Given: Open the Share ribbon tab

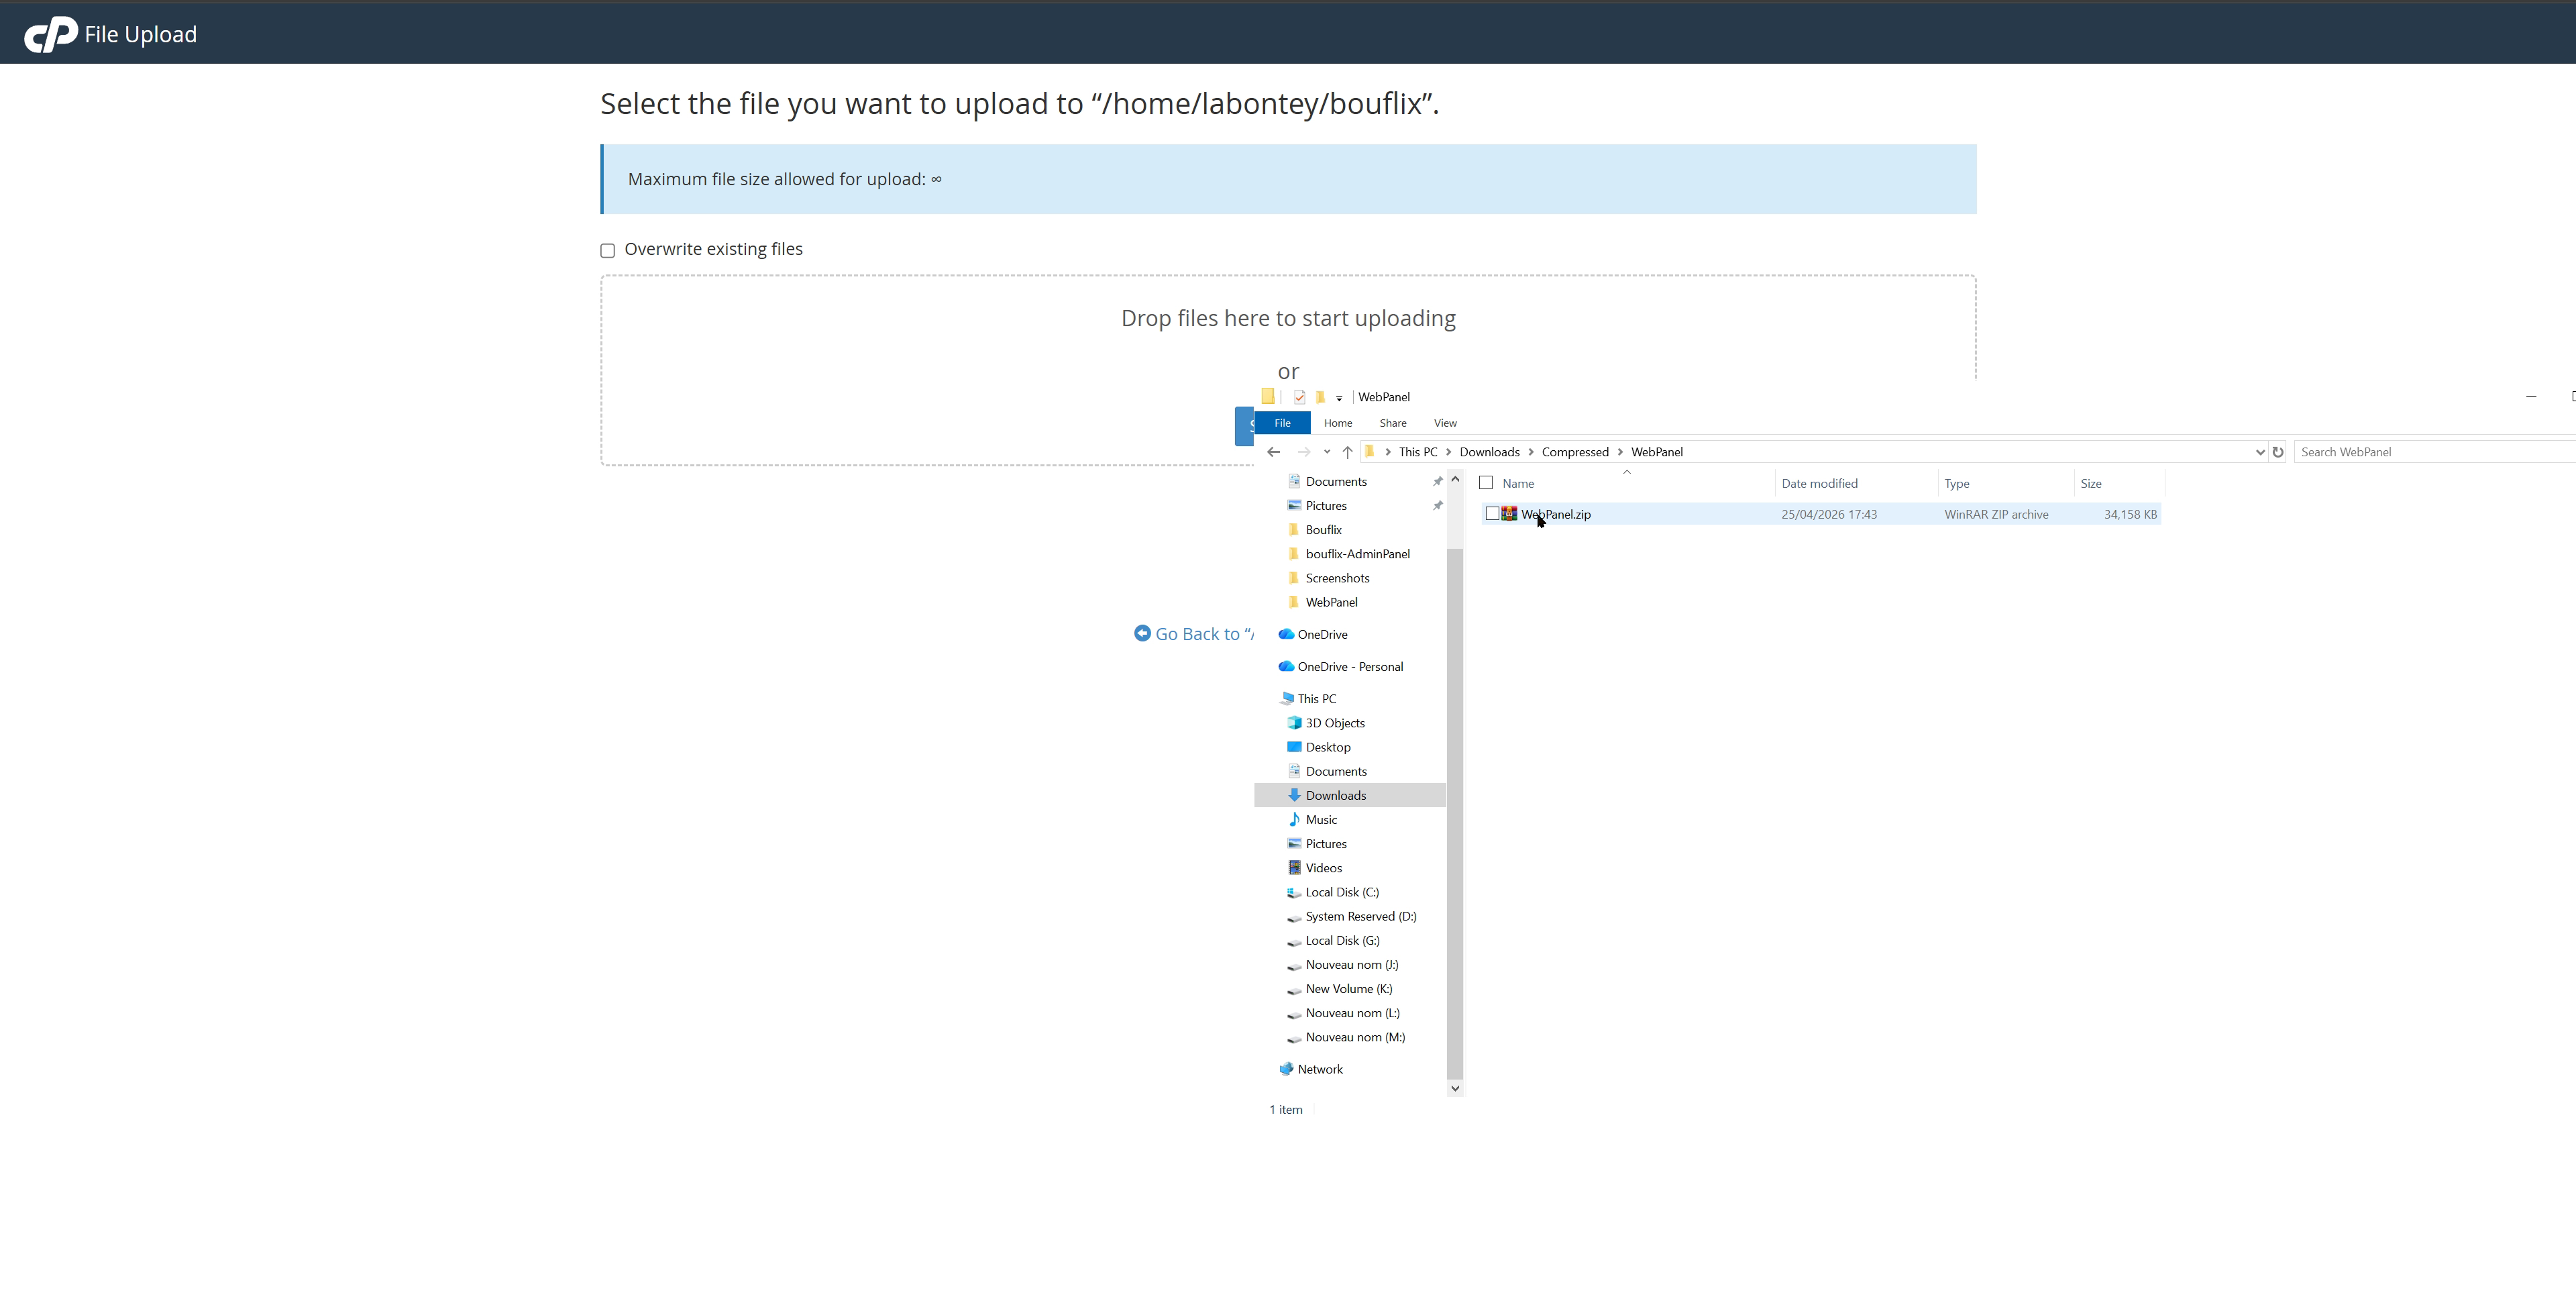Looking at the screenshot, I should pos(1393,423).
